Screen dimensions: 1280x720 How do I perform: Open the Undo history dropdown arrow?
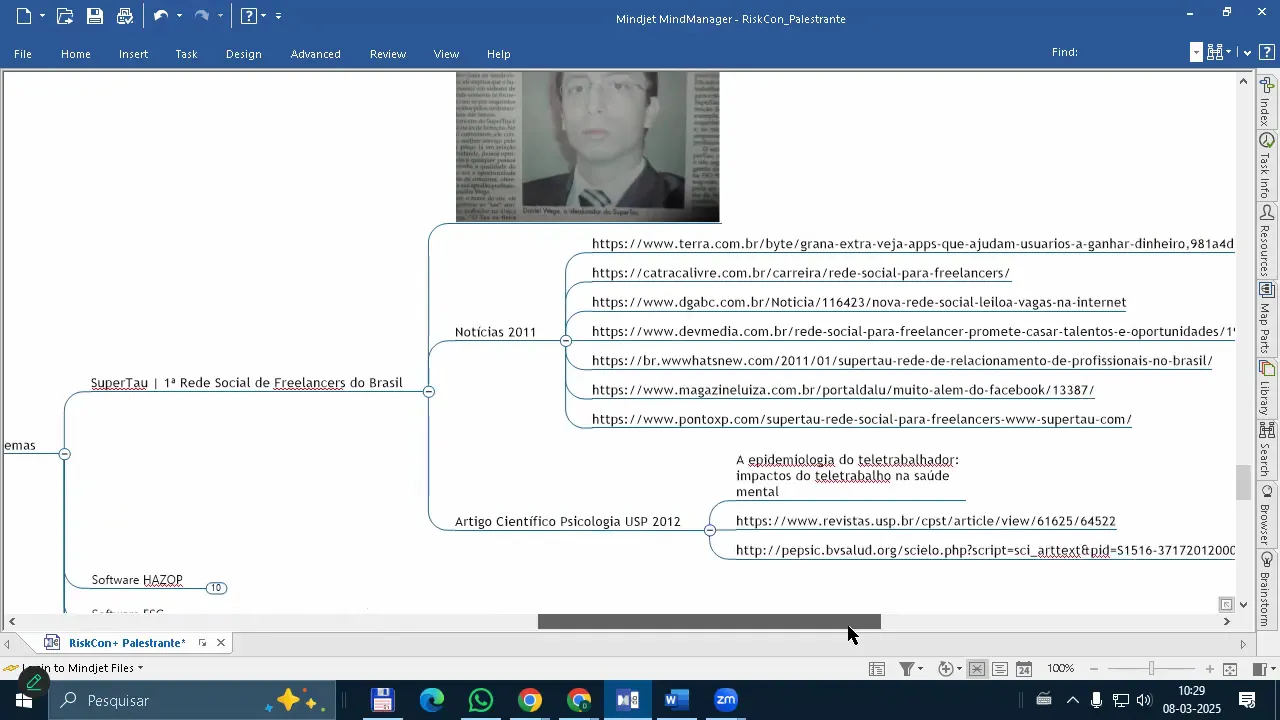(x=179, y=16)
